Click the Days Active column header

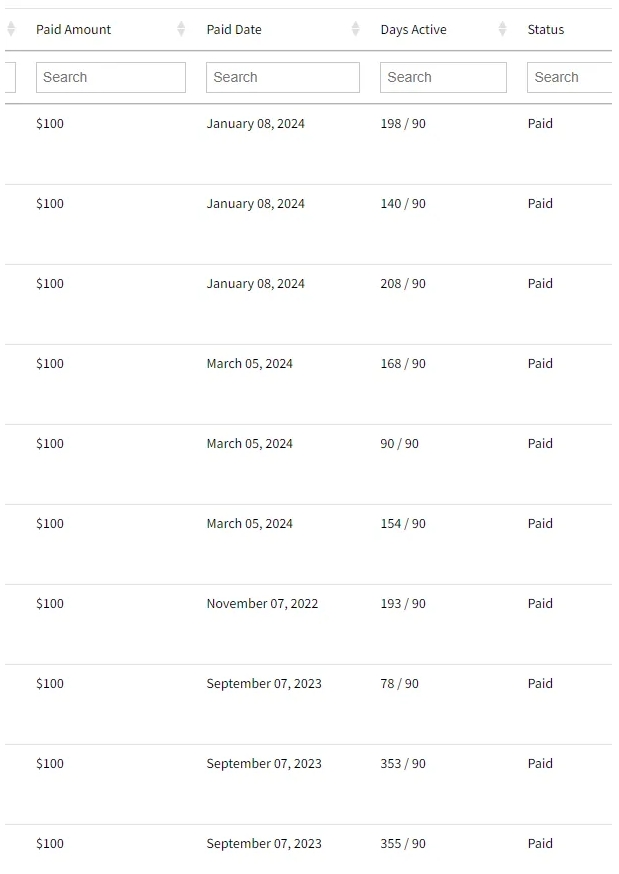pos(413,30)
